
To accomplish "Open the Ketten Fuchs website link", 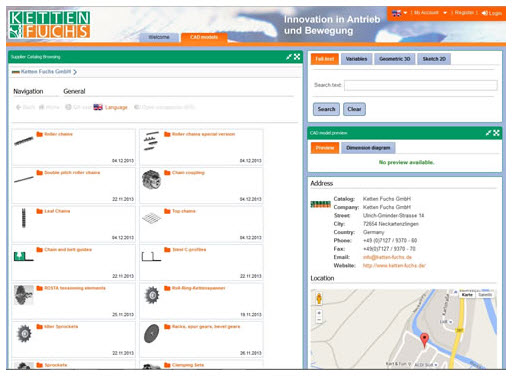I will pos(394,266).
